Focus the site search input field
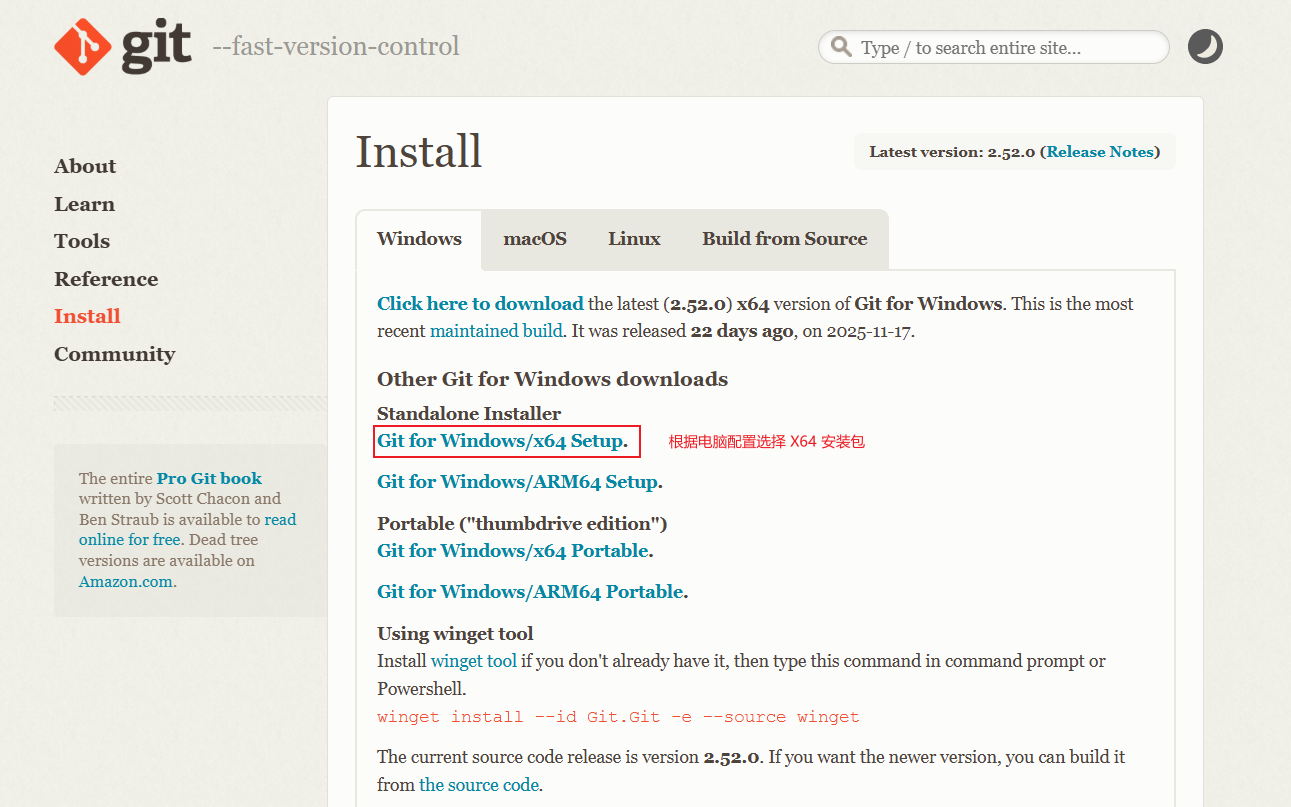This screenshot has width=1291, height=807. coord(994,47)
